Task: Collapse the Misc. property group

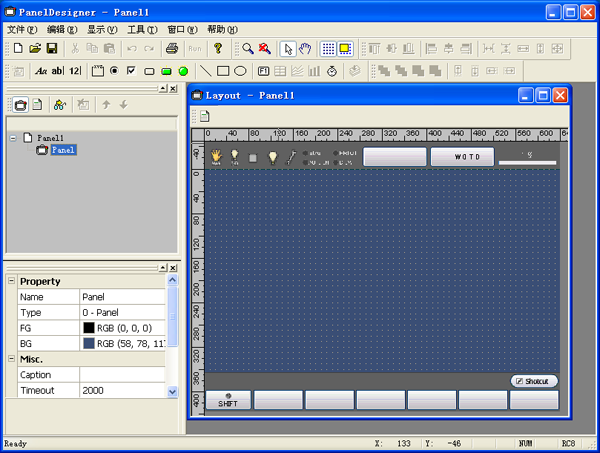Action: point(12,359)
